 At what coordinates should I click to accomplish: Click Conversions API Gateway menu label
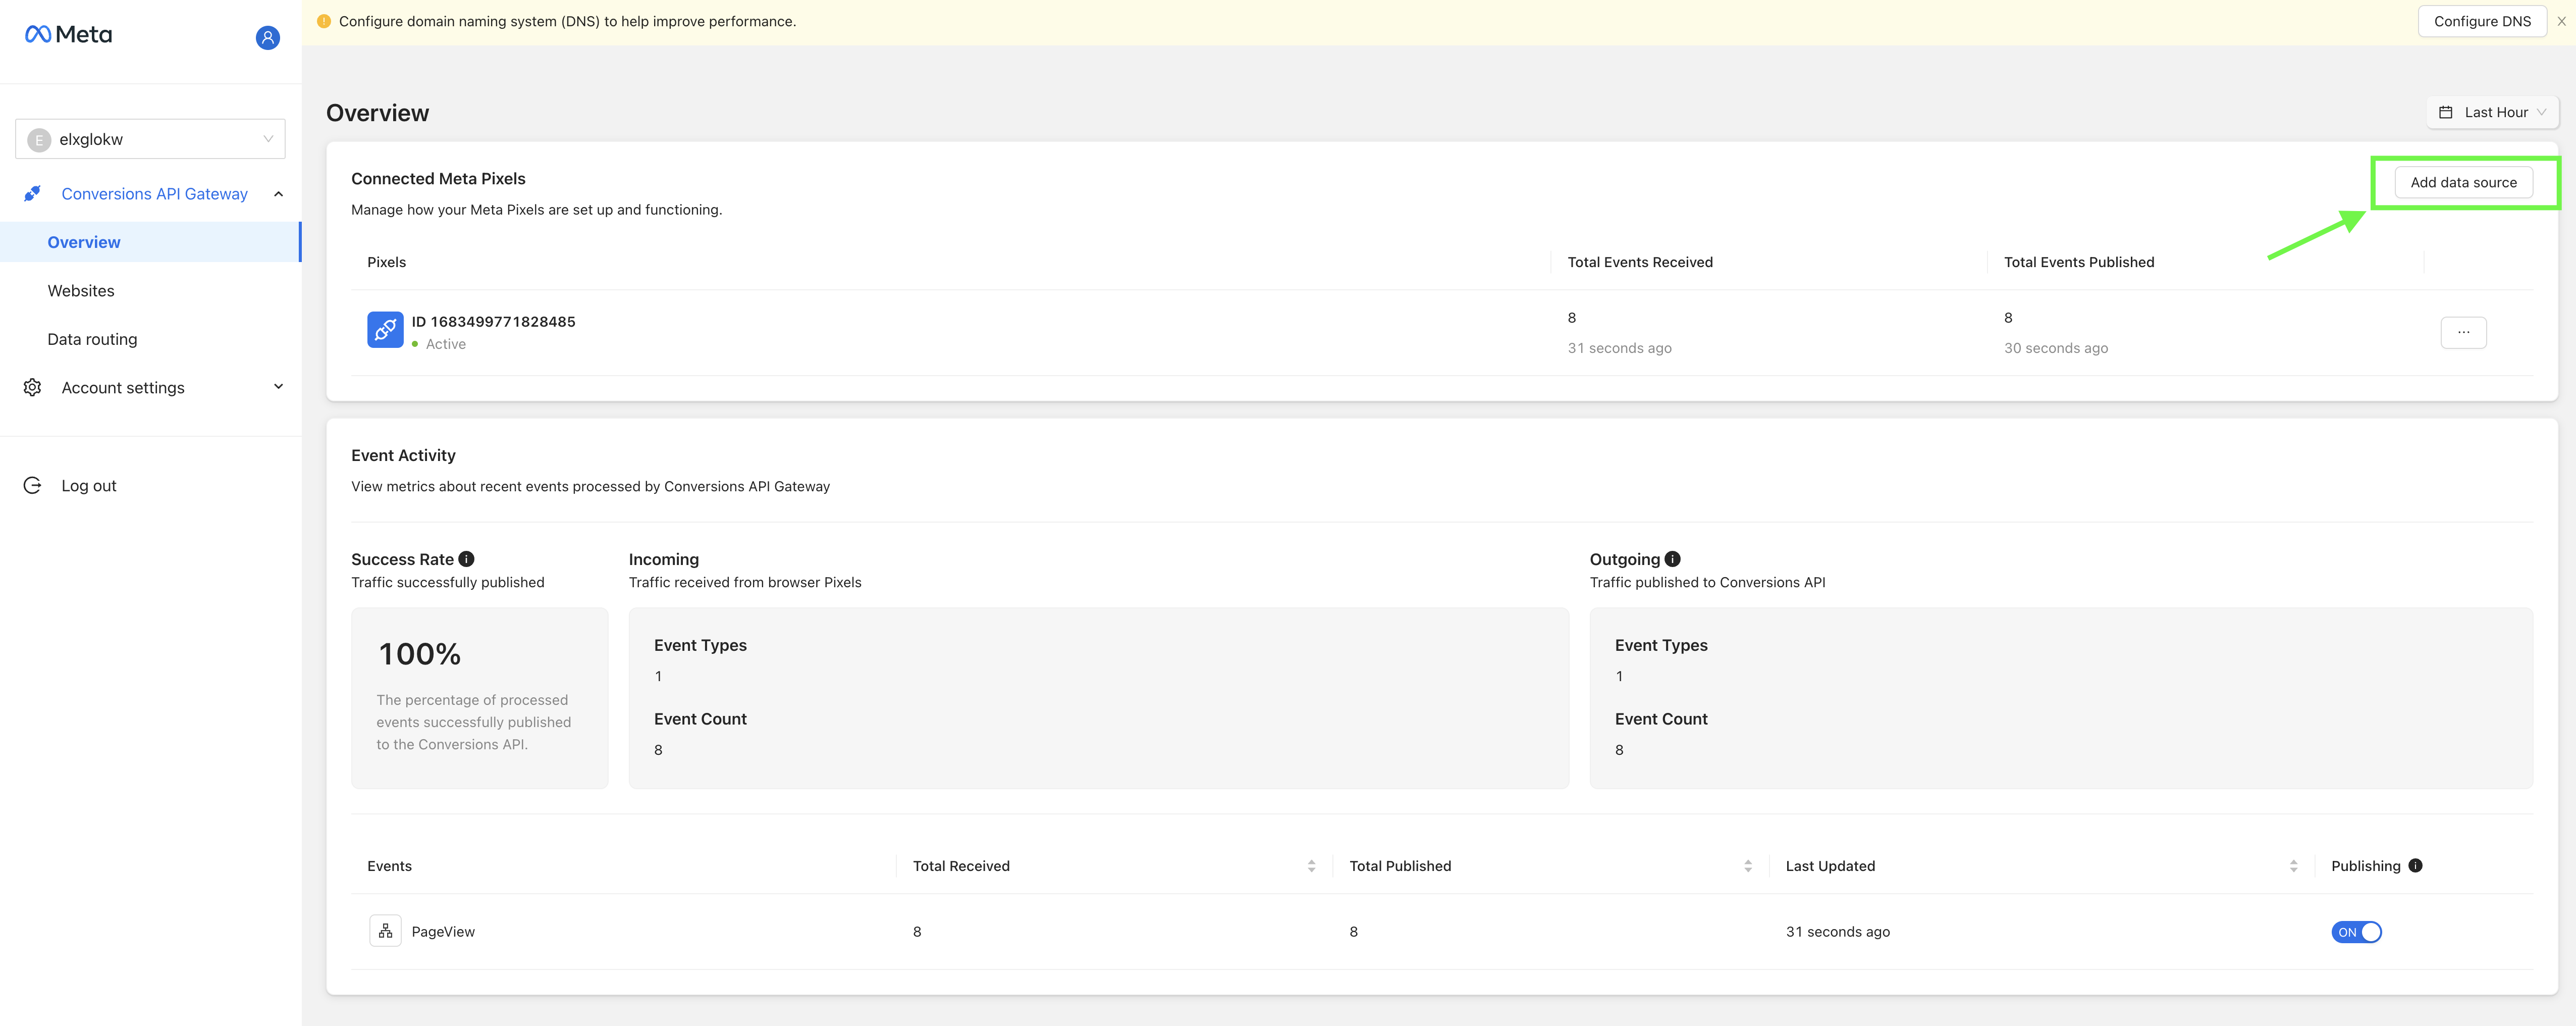154,194
